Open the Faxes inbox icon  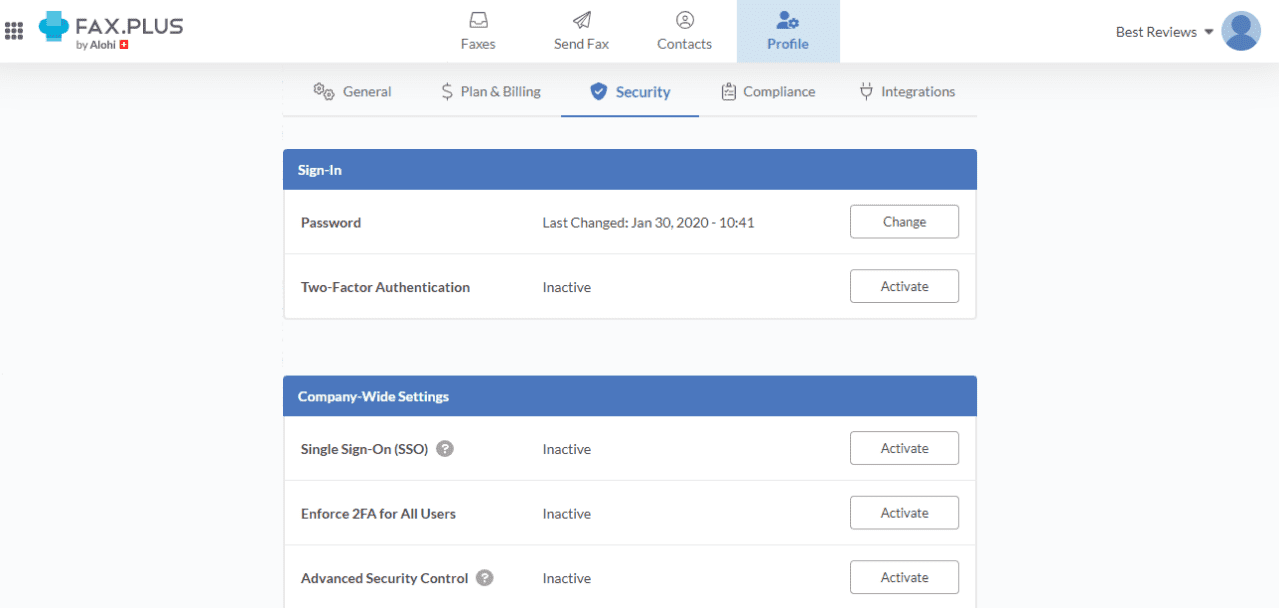coord(478,20)
